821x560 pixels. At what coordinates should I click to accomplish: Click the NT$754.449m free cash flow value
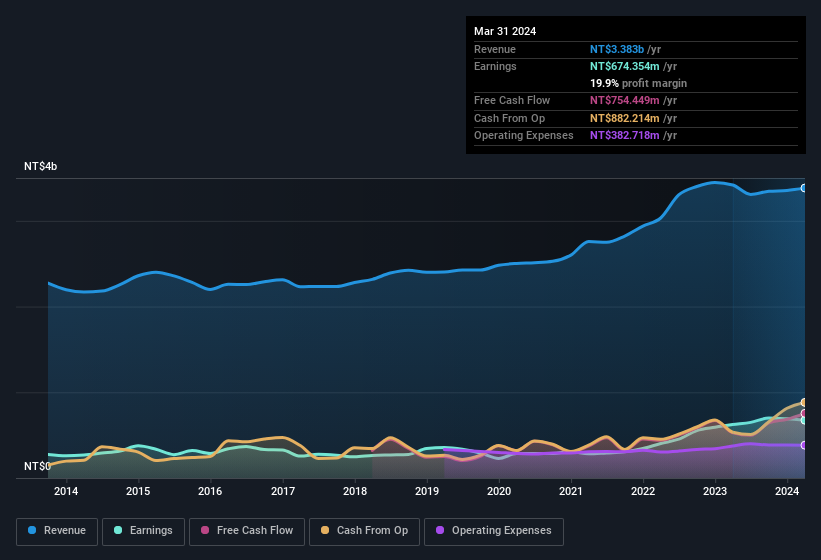[x=625, y=100]
